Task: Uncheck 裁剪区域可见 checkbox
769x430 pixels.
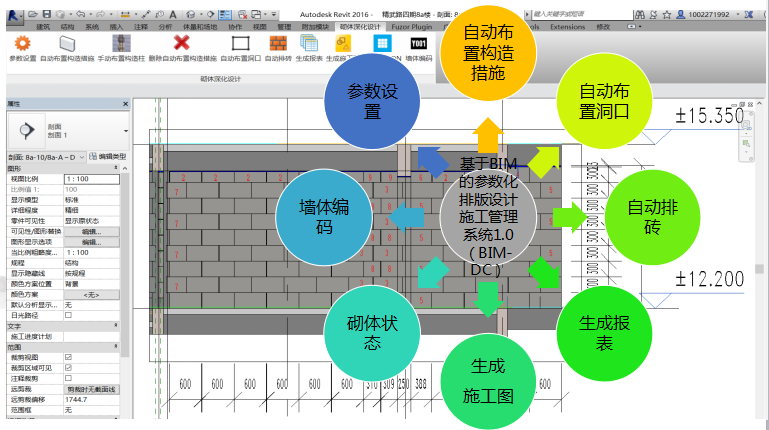Action: click(x=68, y=368)
